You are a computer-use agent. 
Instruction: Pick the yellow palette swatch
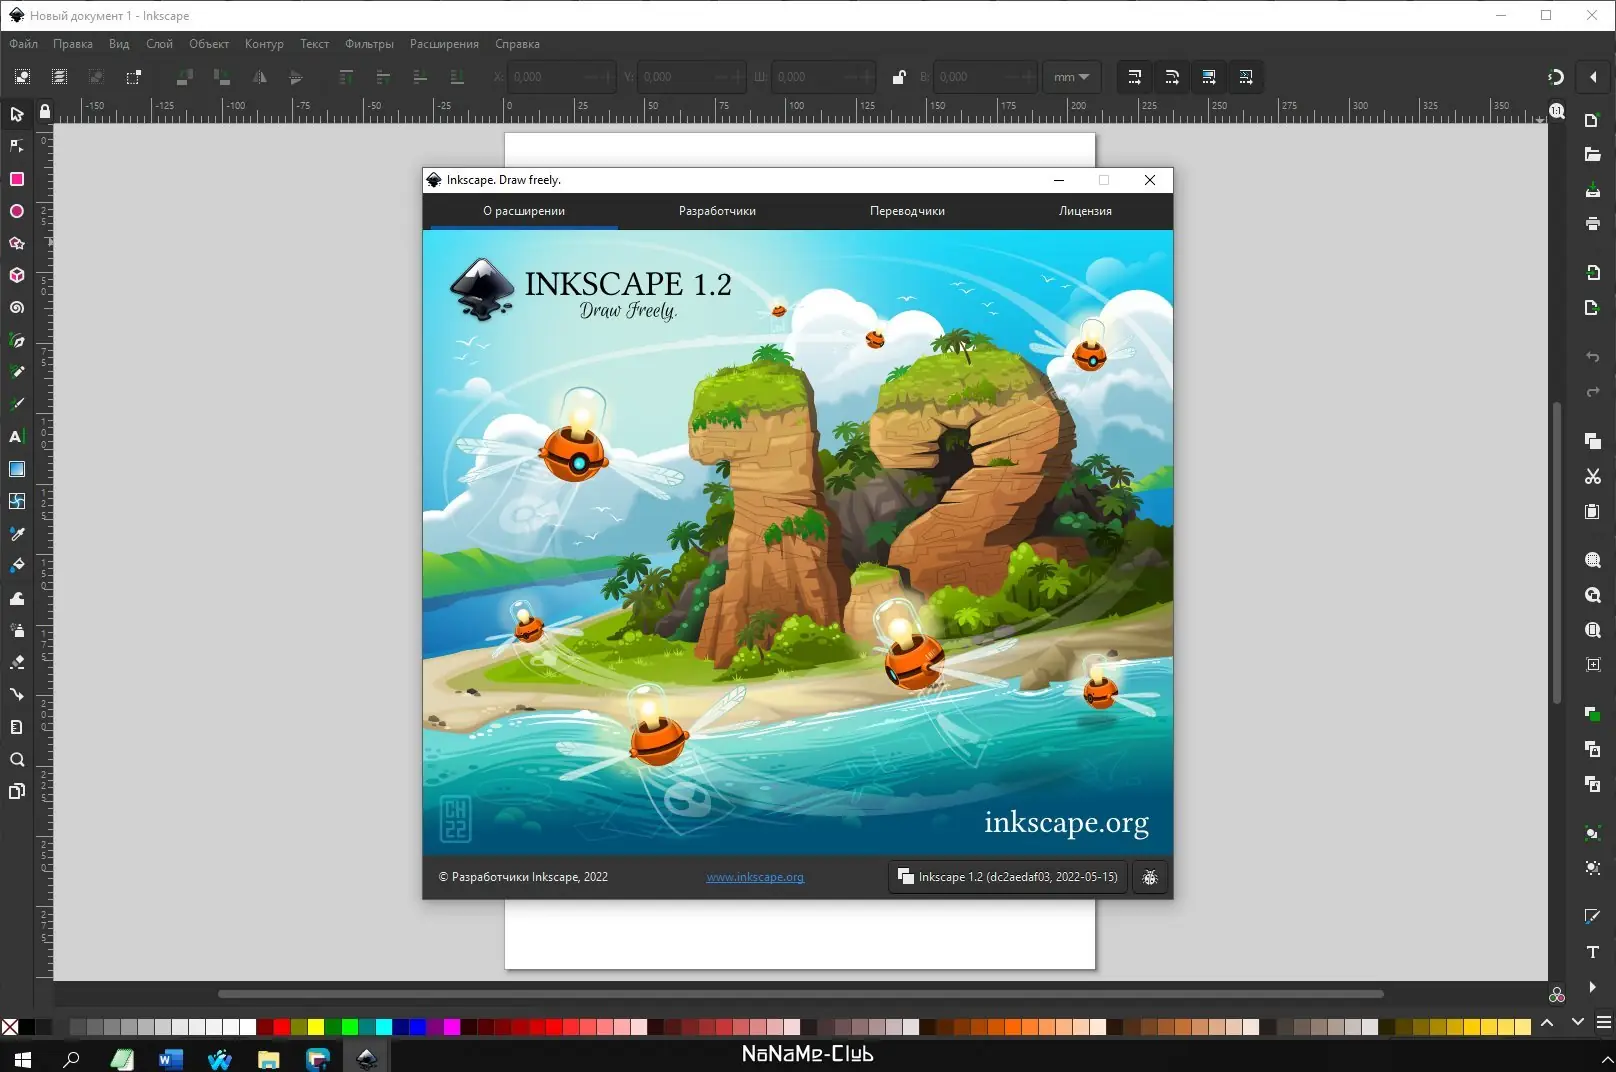coord(316,1027)
